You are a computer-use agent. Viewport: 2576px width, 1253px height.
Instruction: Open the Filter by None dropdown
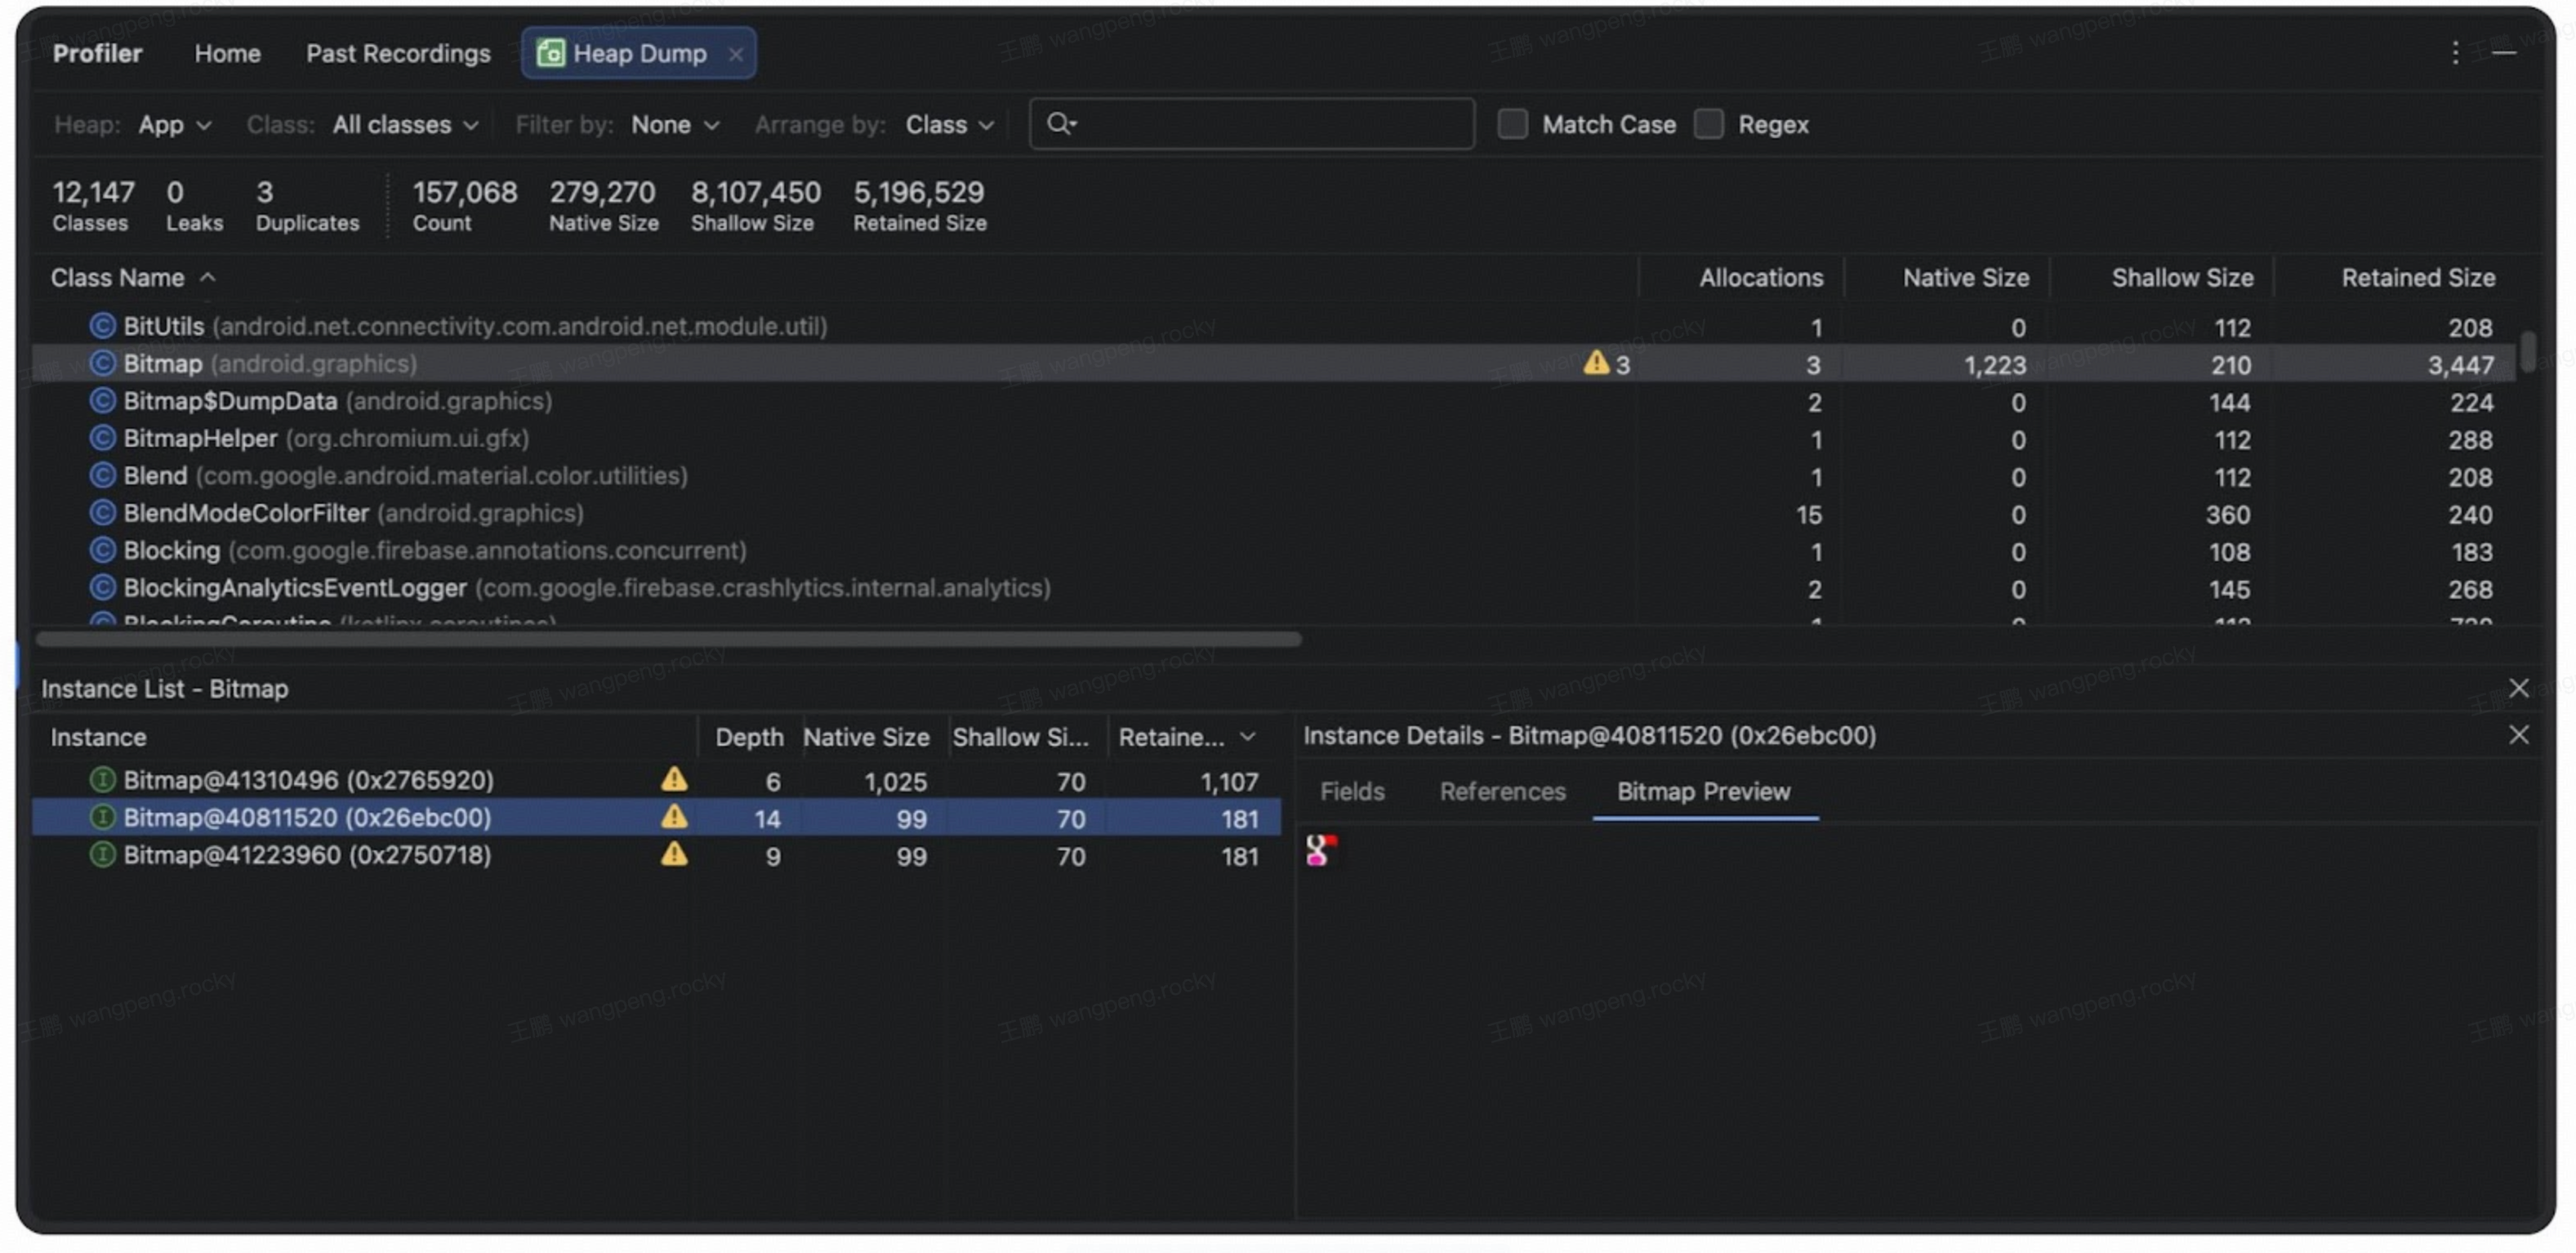click(675, 125)
